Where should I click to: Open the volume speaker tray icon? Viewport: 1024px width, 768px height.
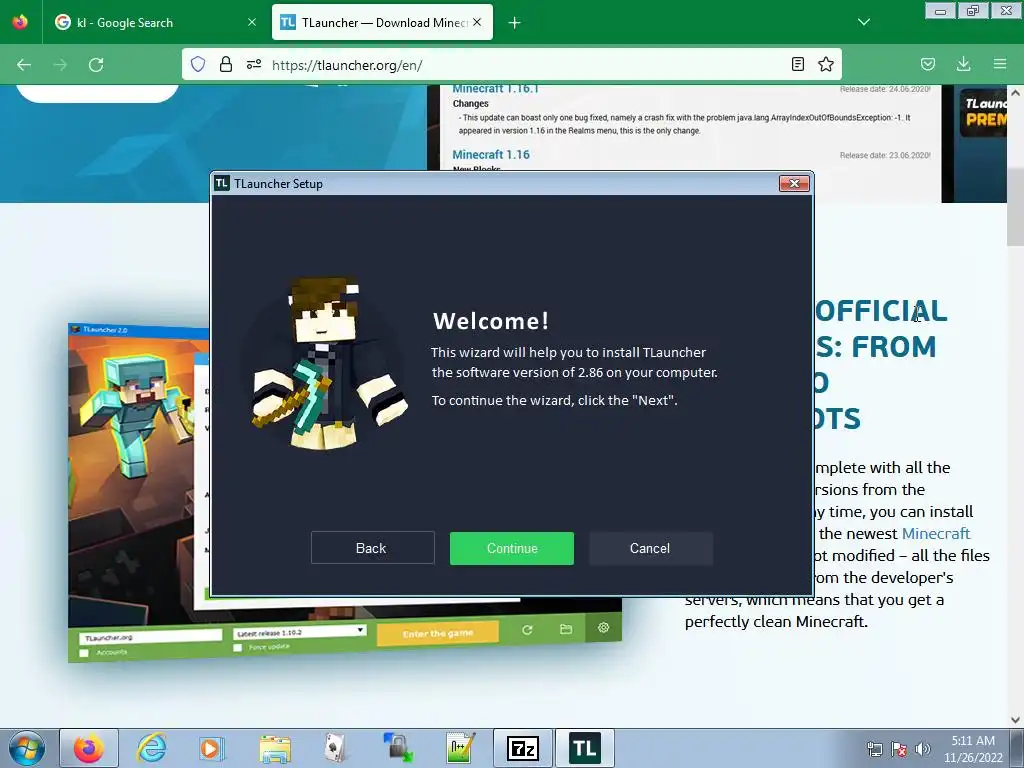pyautogui.click(x=923, y=750)
